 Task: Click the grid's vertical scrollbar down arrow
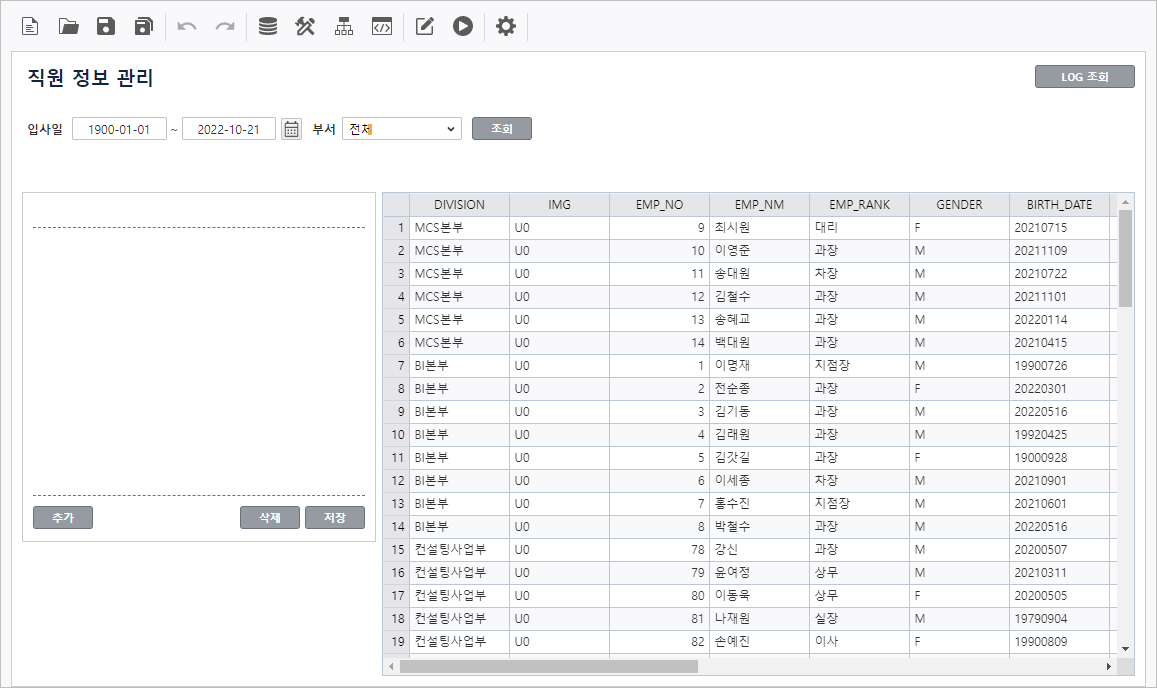pos(1126,648)
